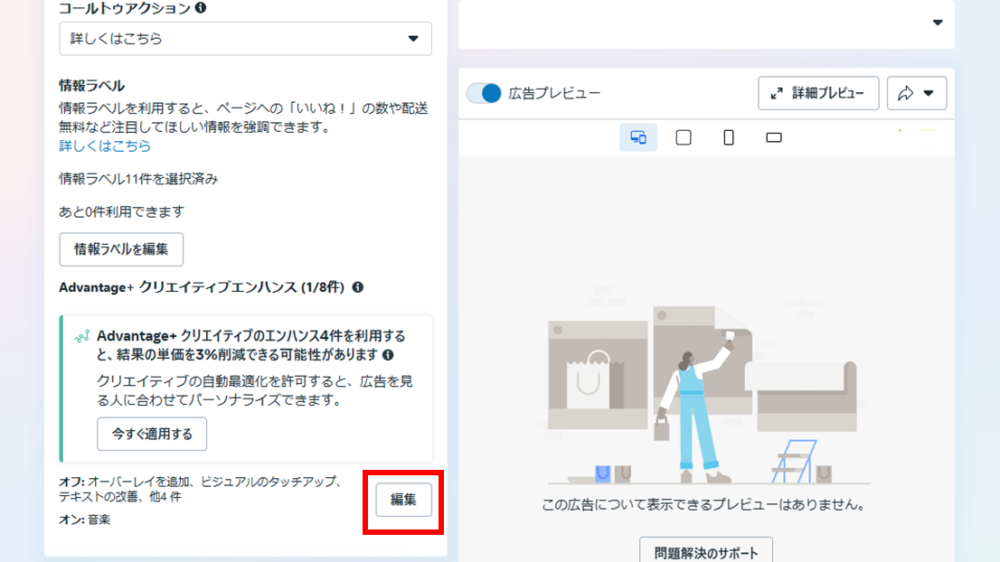The image size is (1000, 562).
Task: Click 問題解決のサポート button
Action: tap(706, 551)
